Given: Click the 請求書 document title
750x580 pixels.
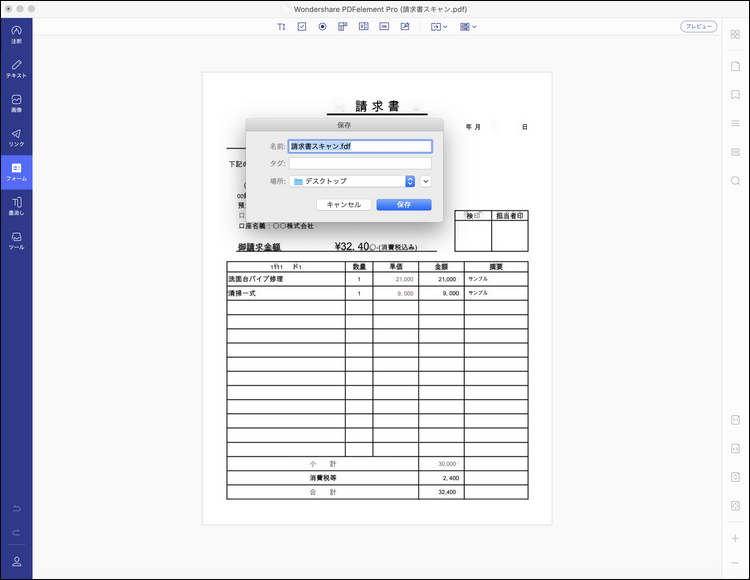Looking at the screenshot, I should tap(377, 106).
